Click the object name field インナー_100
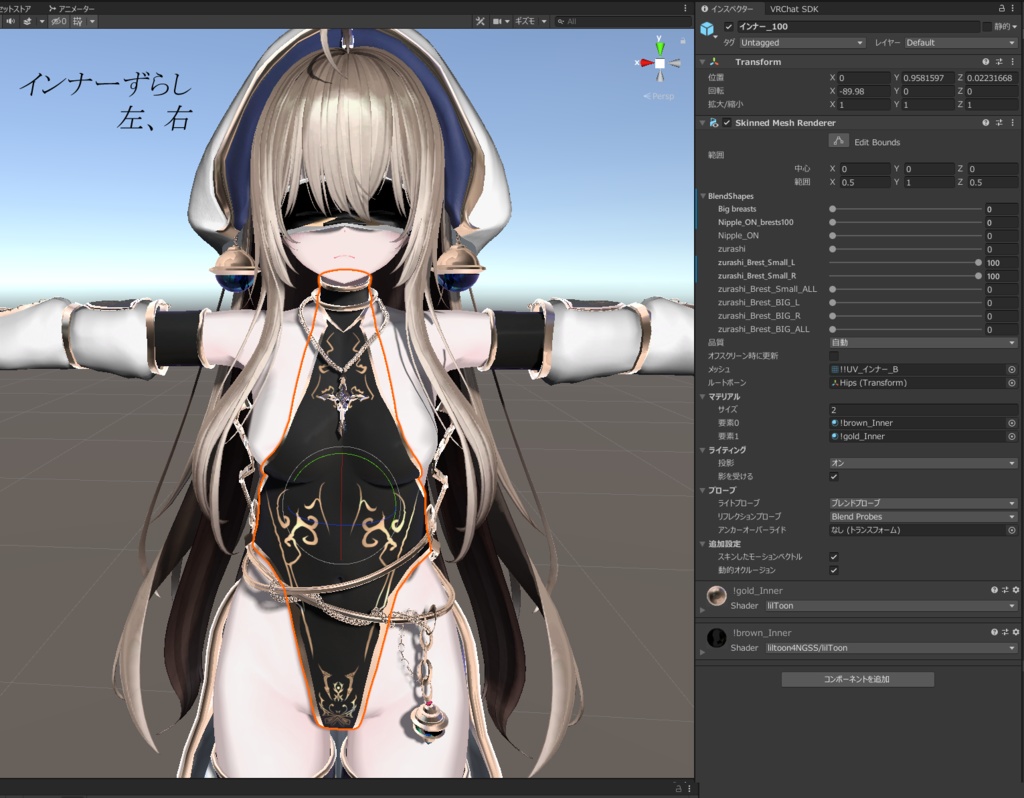The image size is (1024, 798). 858,27
